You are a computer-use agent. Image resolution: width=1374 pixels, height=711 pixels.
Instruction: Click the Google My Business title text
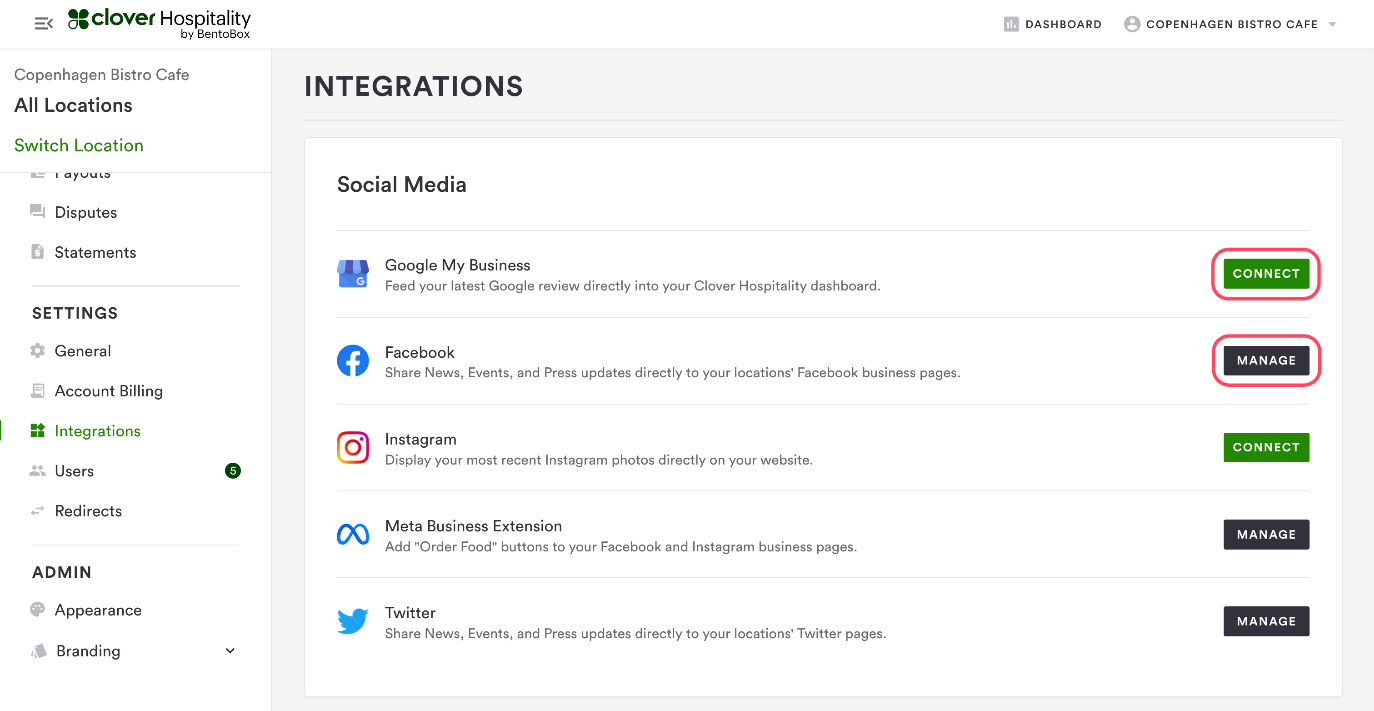457,265
